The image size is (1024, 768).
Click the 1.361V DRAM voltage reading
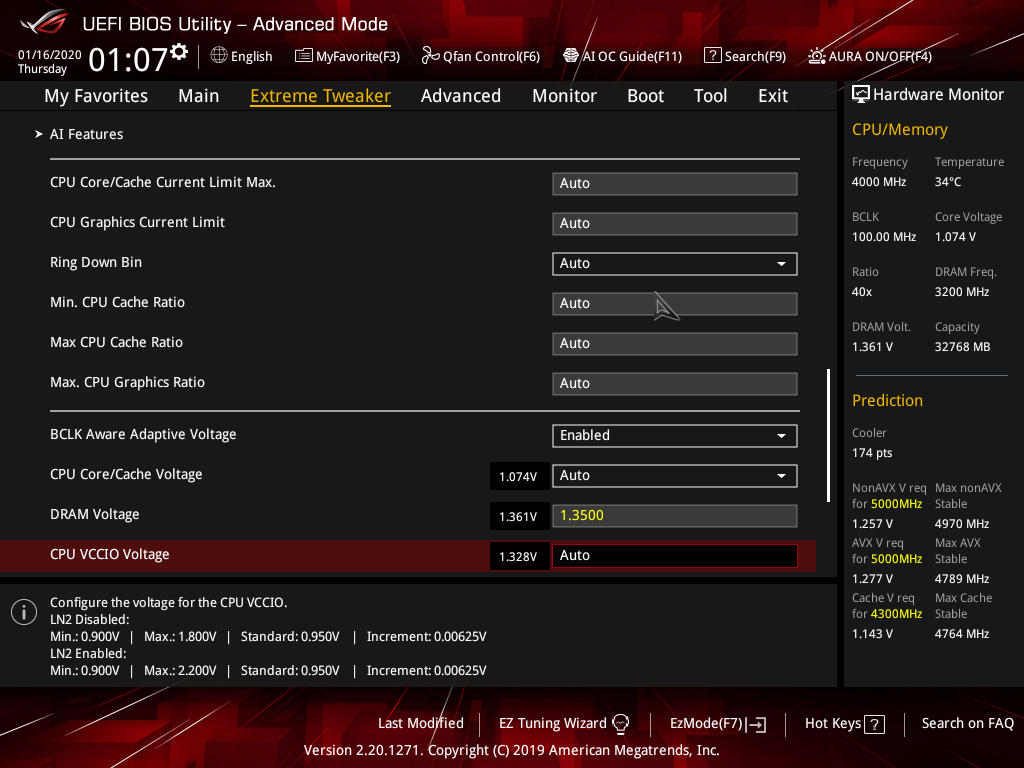click(x=519, y=517)
